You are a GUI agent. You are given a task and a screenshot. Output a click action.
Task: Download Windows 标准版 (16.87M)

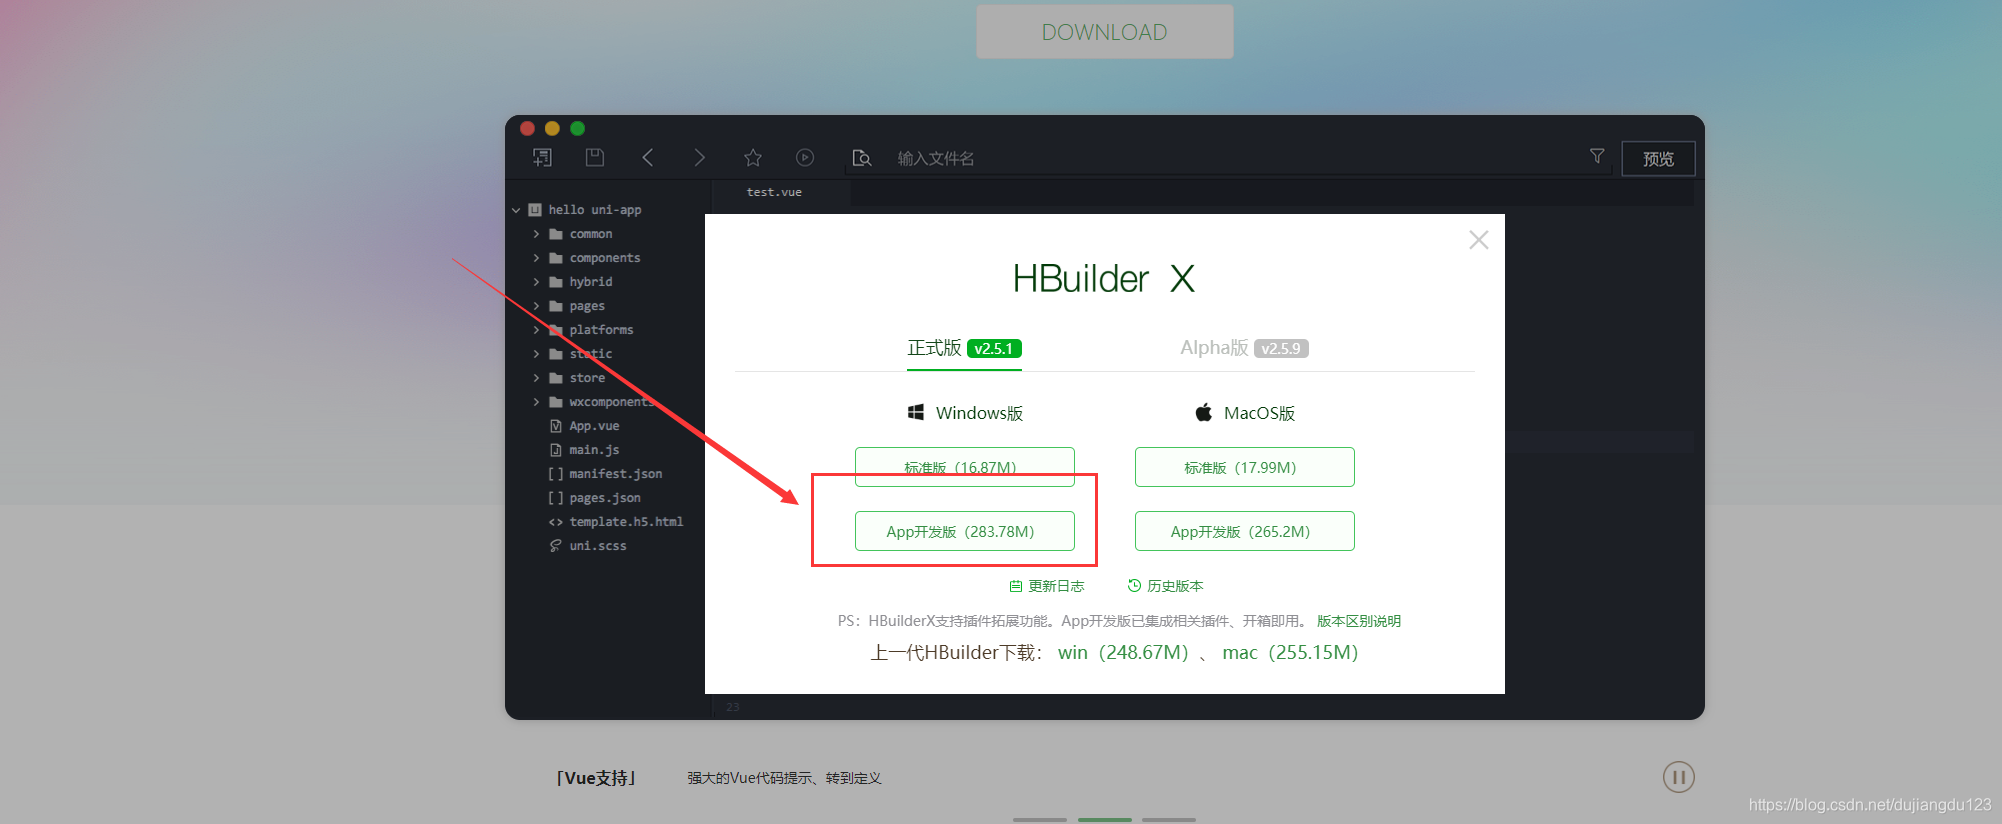[x=964, y=467]
